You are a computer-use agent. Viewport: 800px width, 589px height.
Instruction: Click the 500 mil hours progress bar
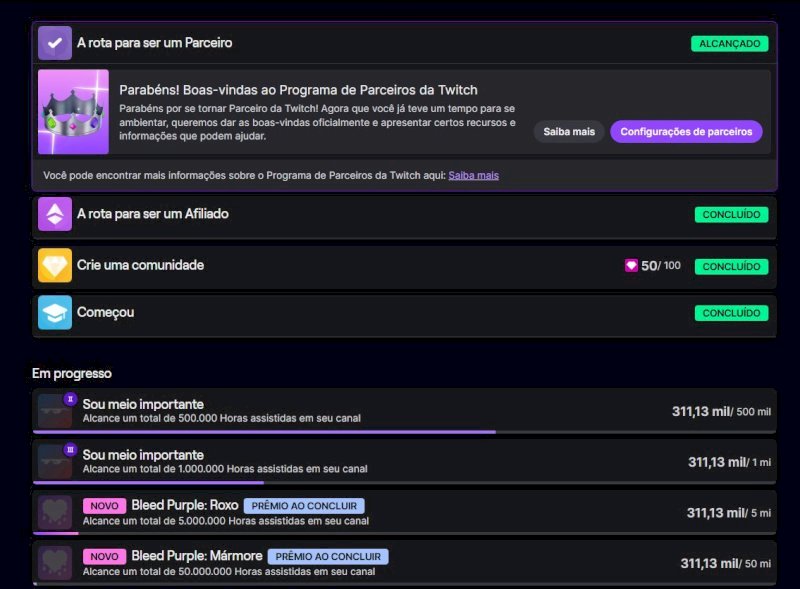[404, 432]
